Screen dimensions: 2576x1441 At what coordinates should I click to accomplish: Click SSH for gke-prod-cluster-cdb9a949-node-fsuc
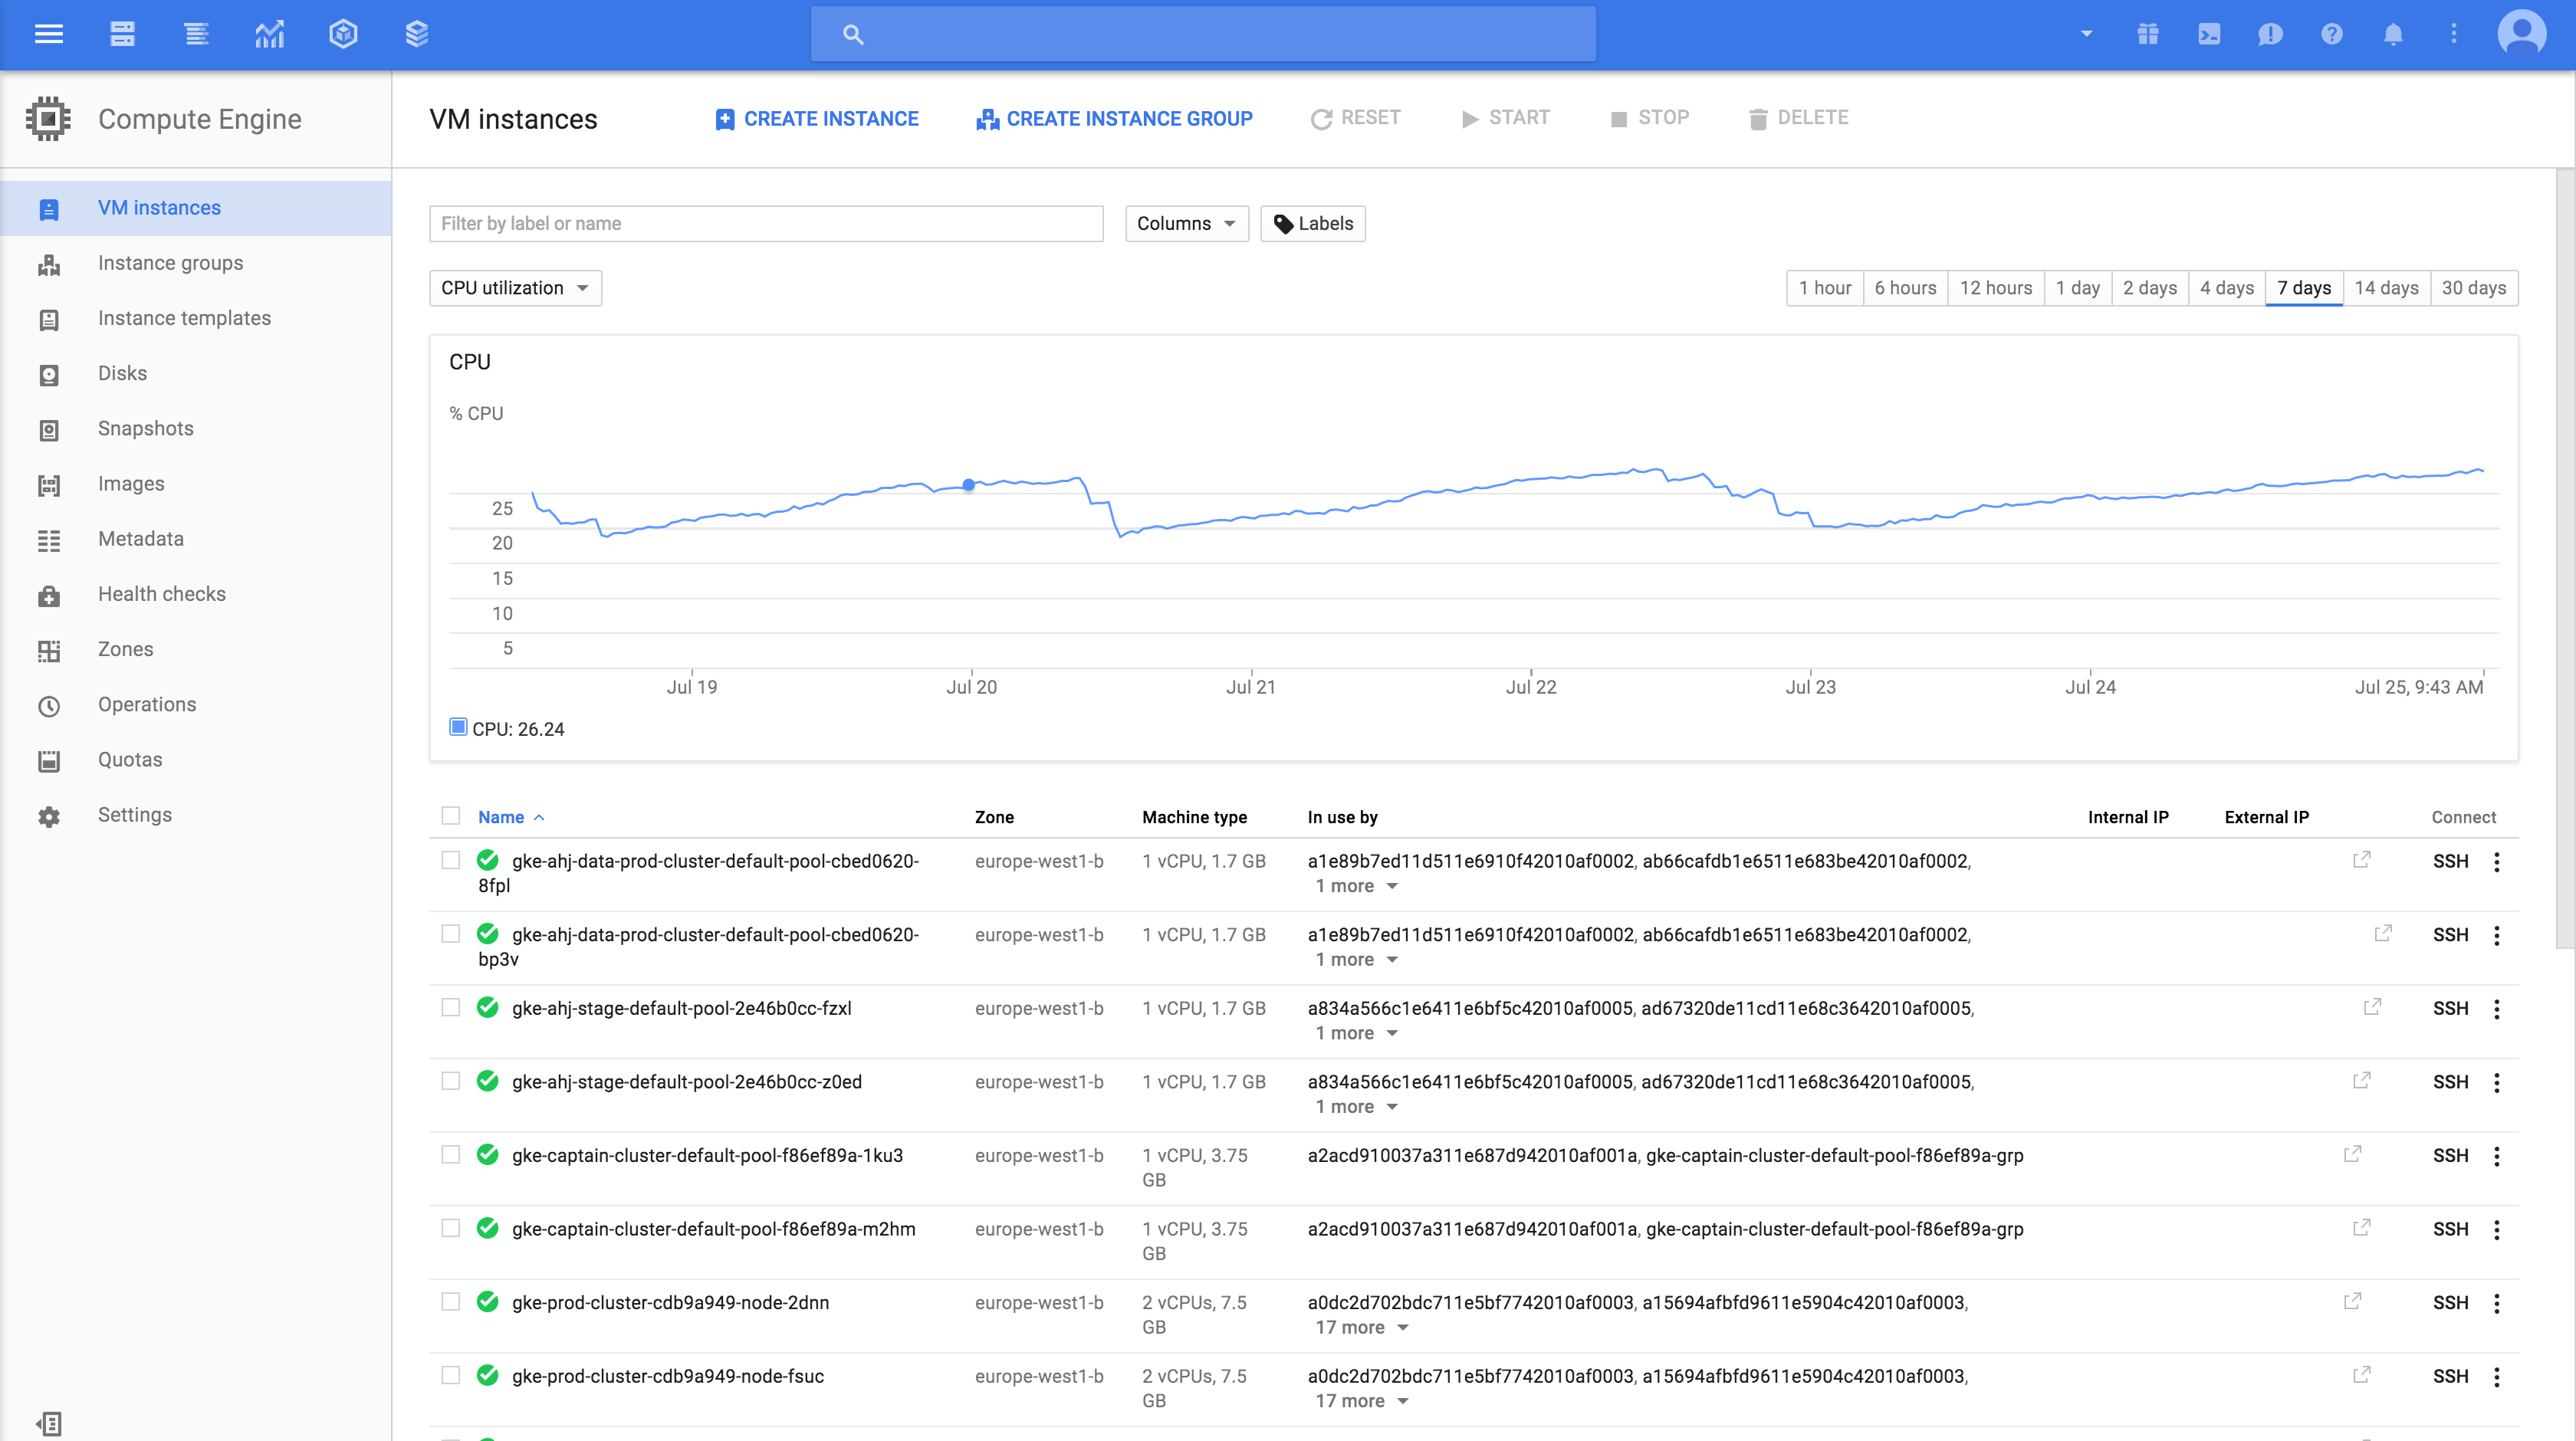tap(2450, 1376)
